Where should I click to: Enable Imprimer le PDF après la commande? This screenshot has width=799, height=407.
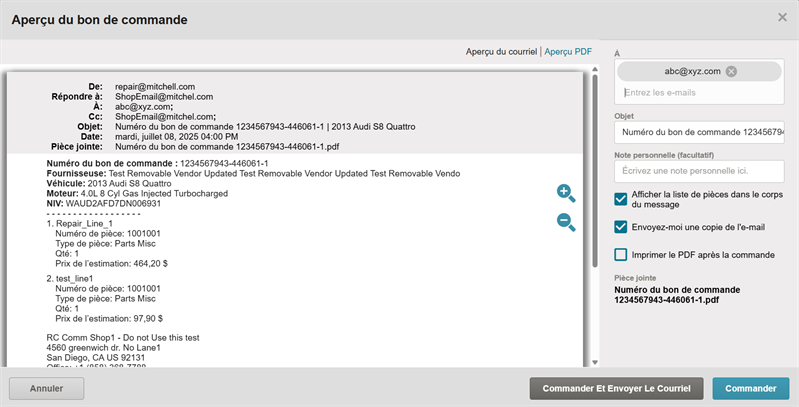point(621,255)
